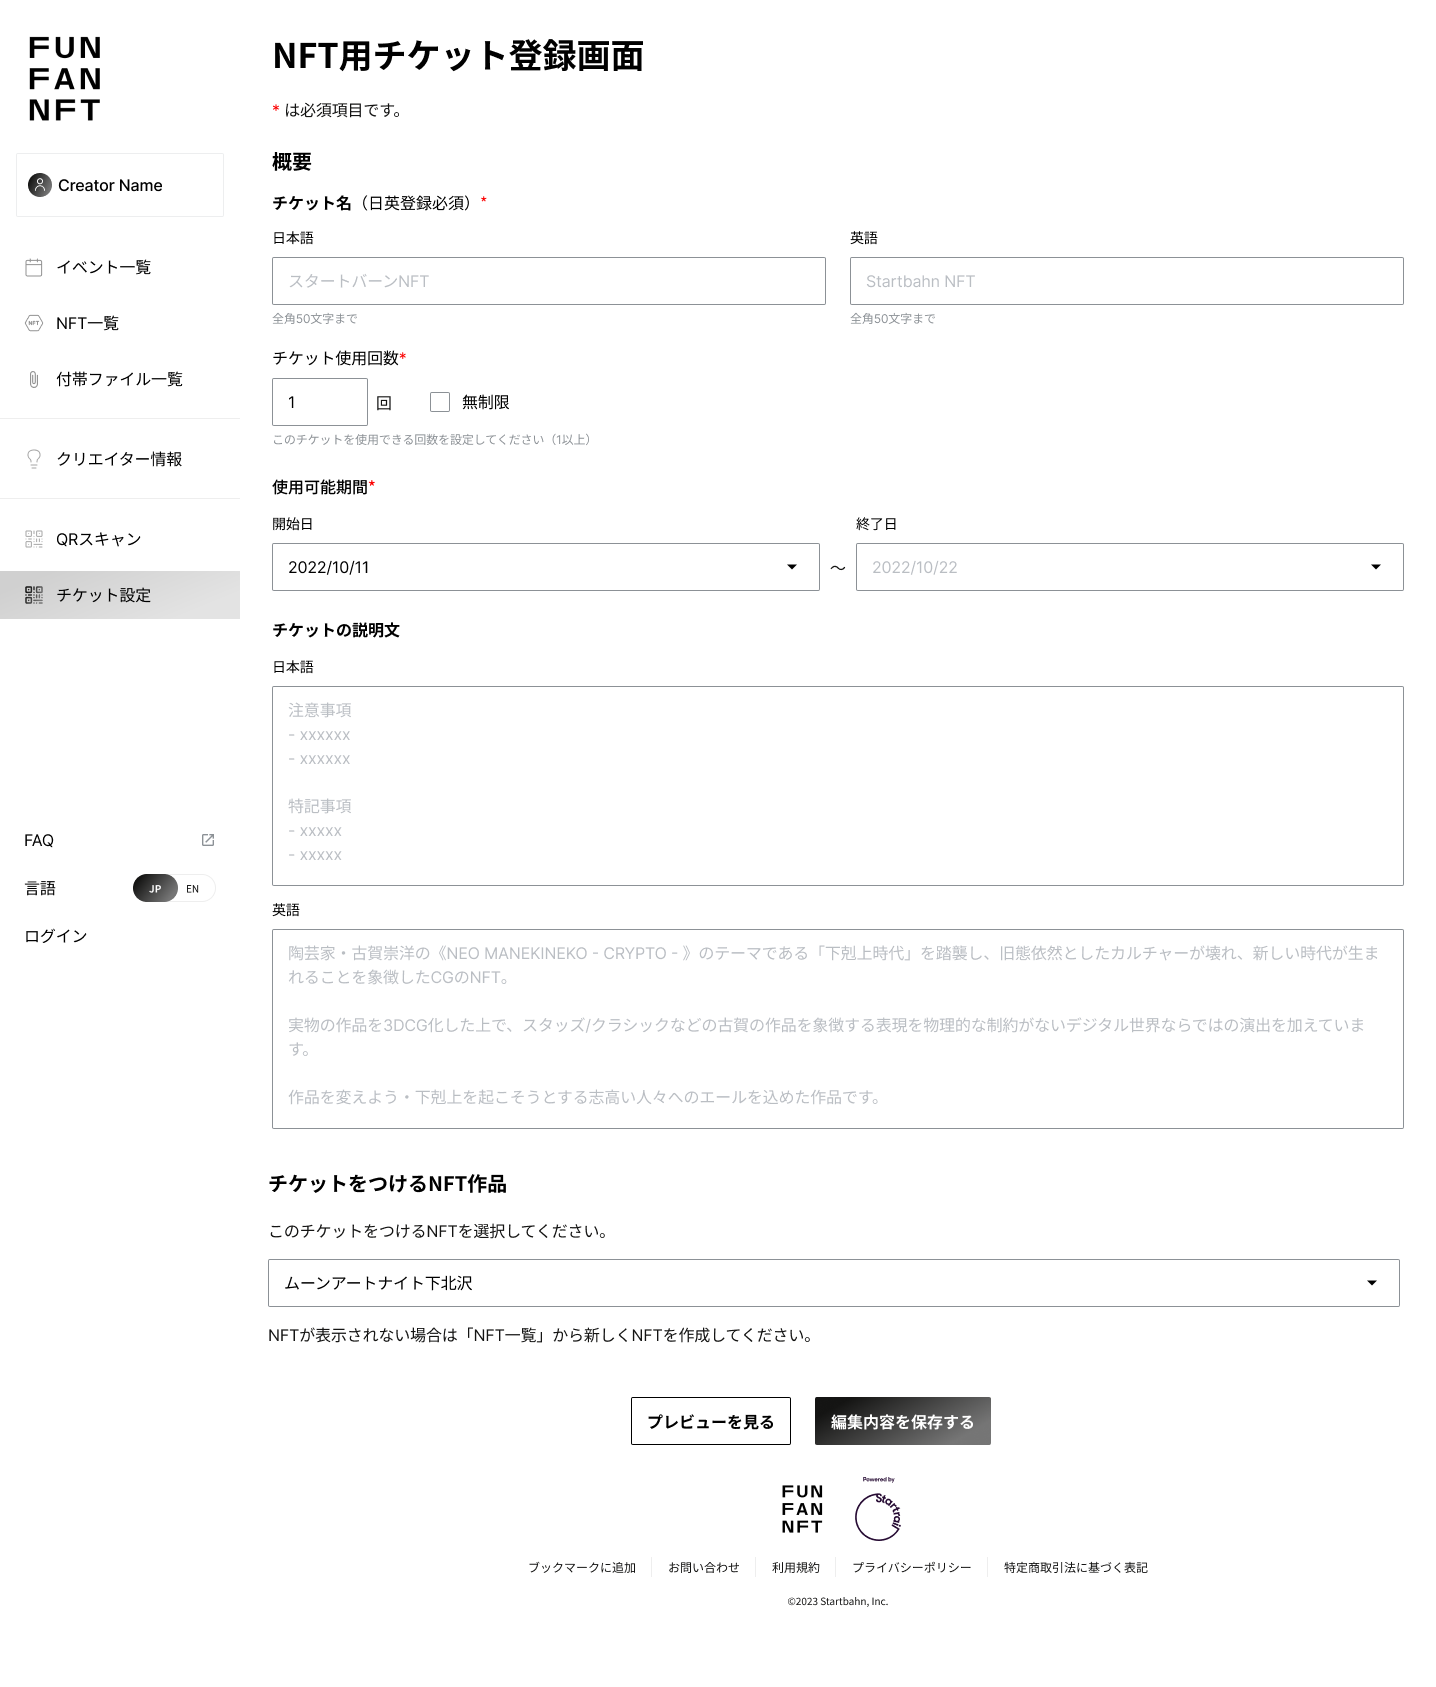Click the QR icon beside チケット設定
This screenshot has height=1687, width=1436.
[34, 595]
